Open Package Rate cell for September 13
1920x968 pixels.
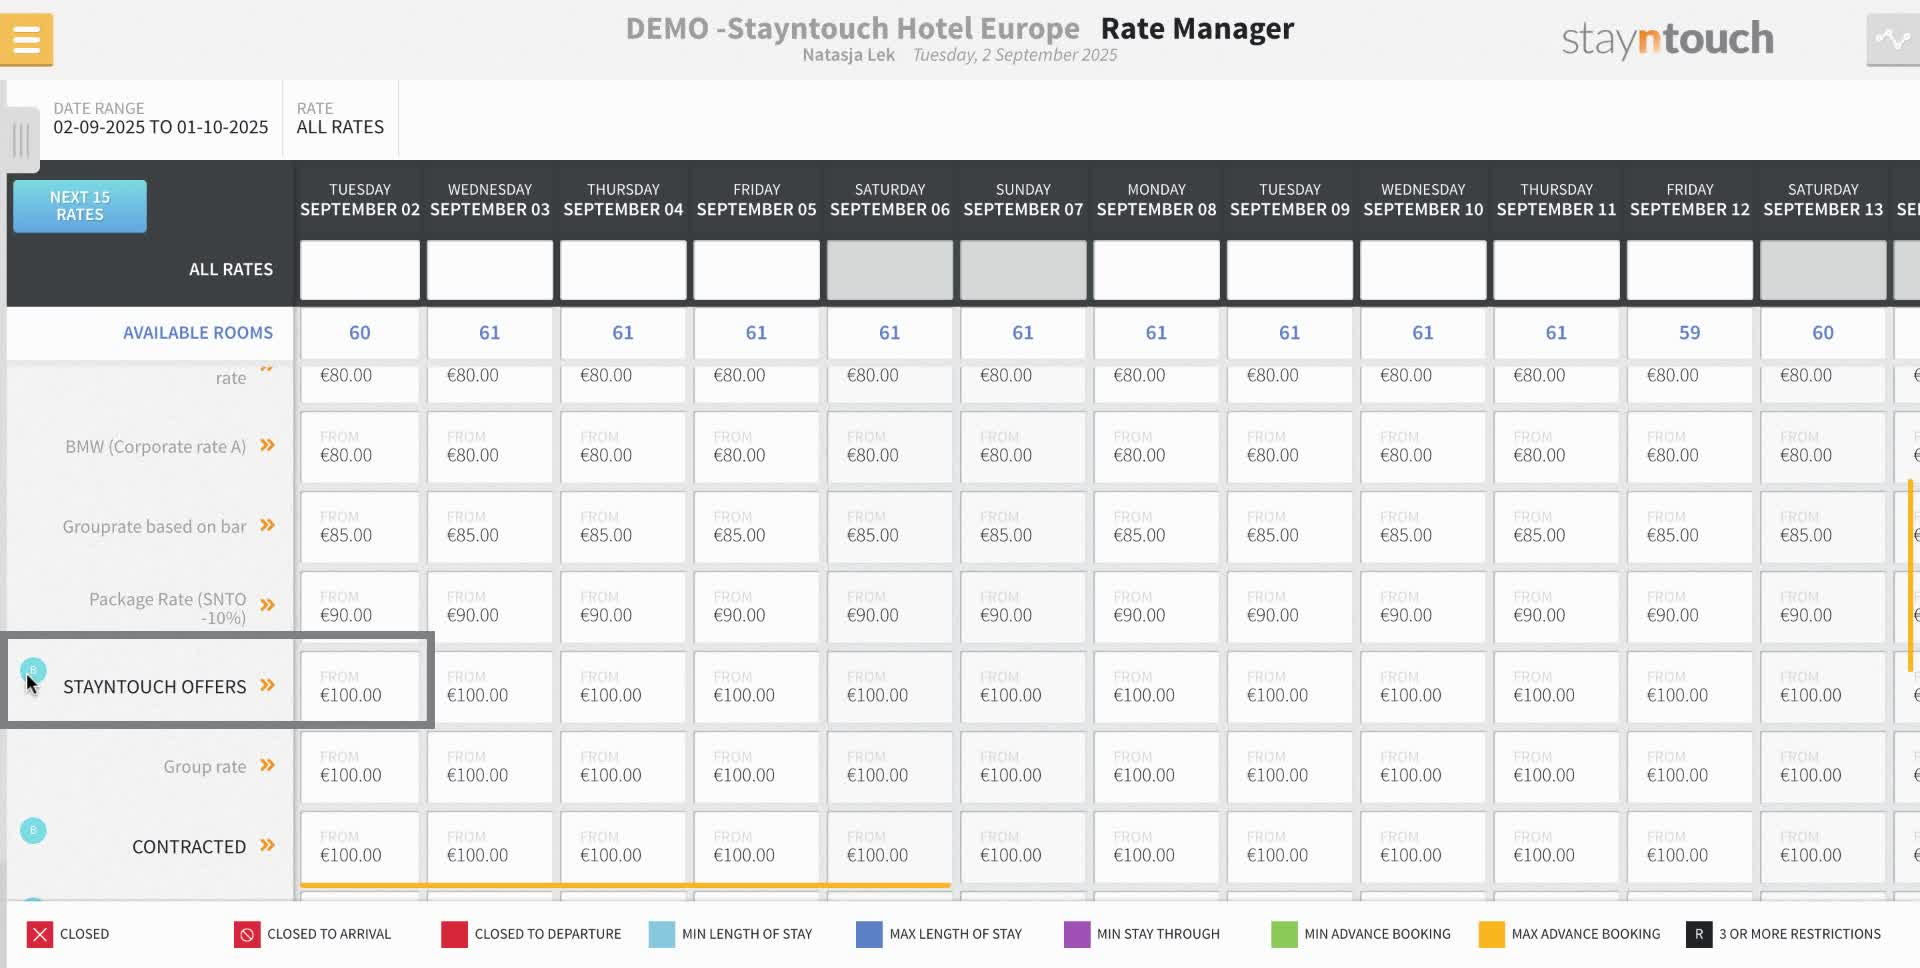pos(1823,607)
